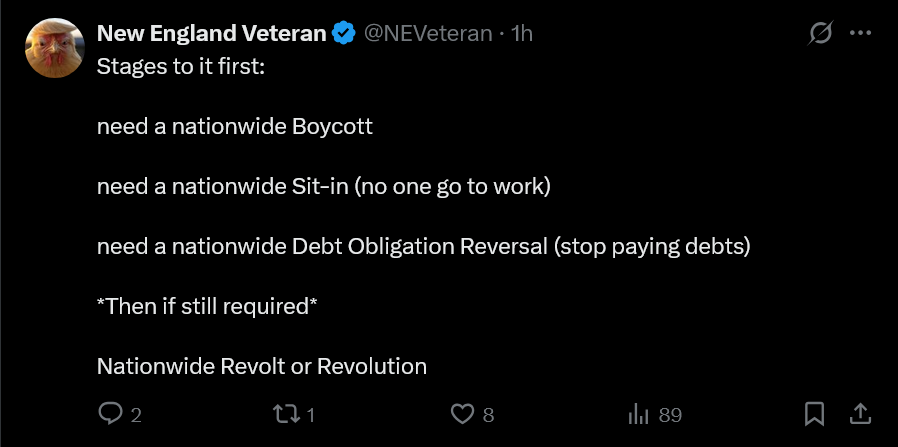The height and width of the screenshot is (447, 898).
Task: Click the "Stages to it first:" text line
Action: 181,69
